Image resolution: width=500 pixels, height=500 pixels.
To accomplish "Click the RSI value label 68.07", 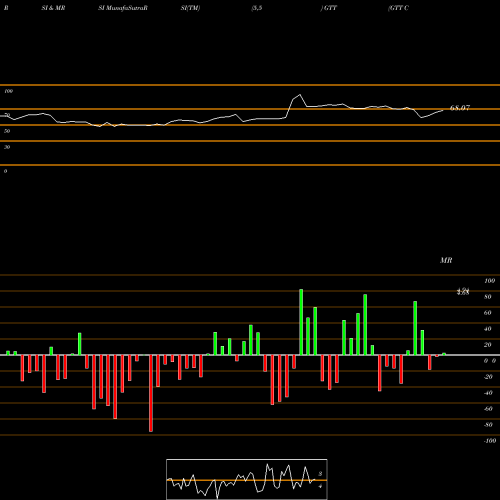I will pyautogui.click(x=460, y=108).
